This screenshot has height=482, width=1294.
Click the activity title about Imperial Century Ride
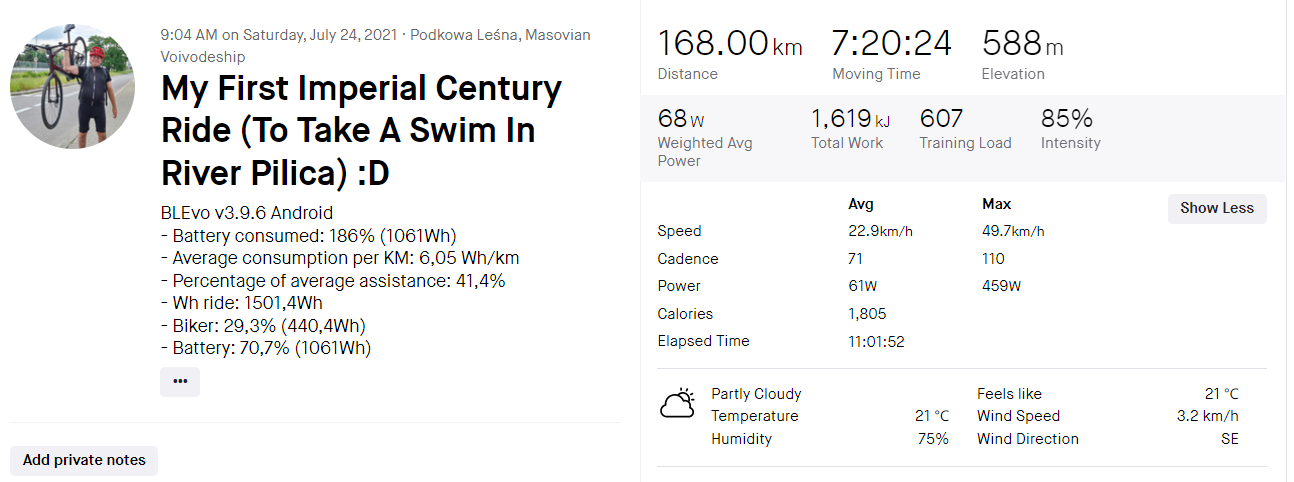[362, 131]
